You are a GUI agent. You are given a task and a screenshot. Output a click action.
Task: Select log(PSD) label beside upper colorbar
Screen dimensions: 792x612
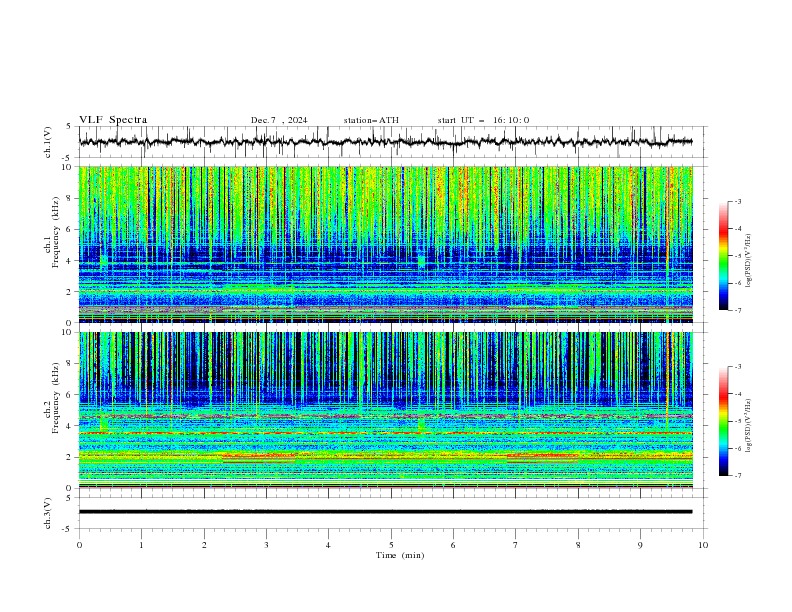tap(748, 261)
